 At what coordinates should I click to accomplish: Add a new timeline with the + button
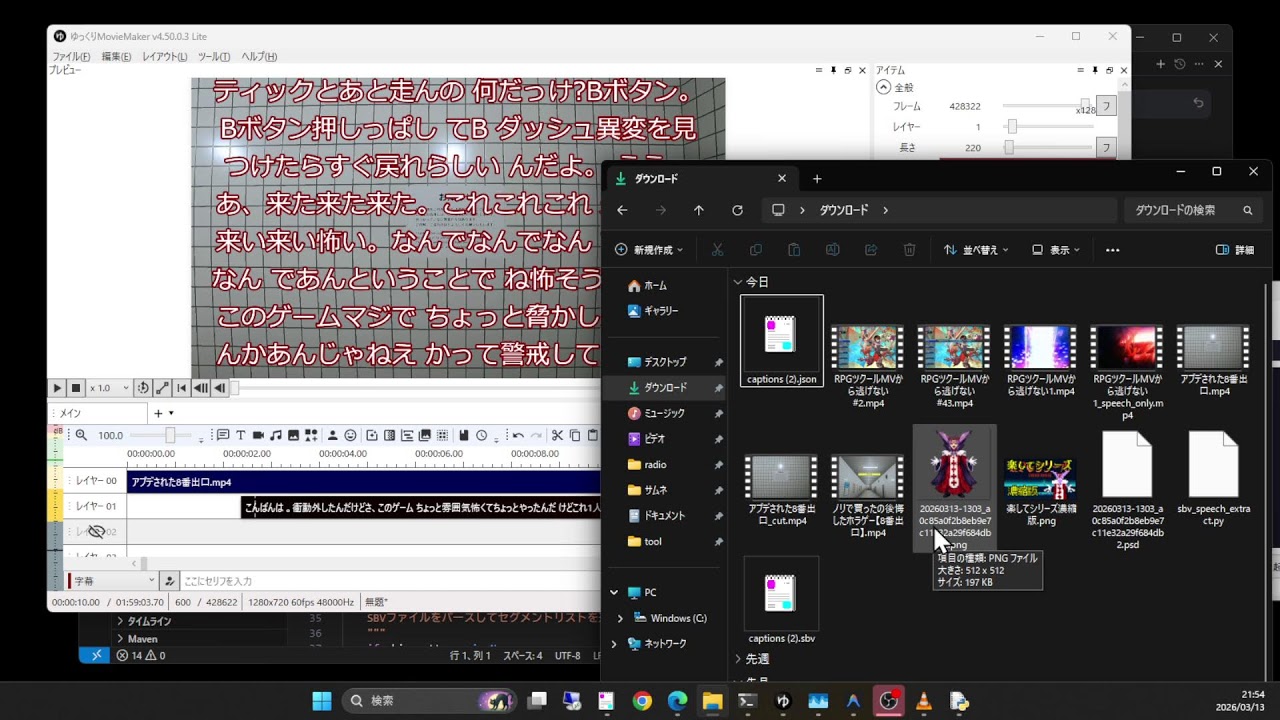(158, 413)
